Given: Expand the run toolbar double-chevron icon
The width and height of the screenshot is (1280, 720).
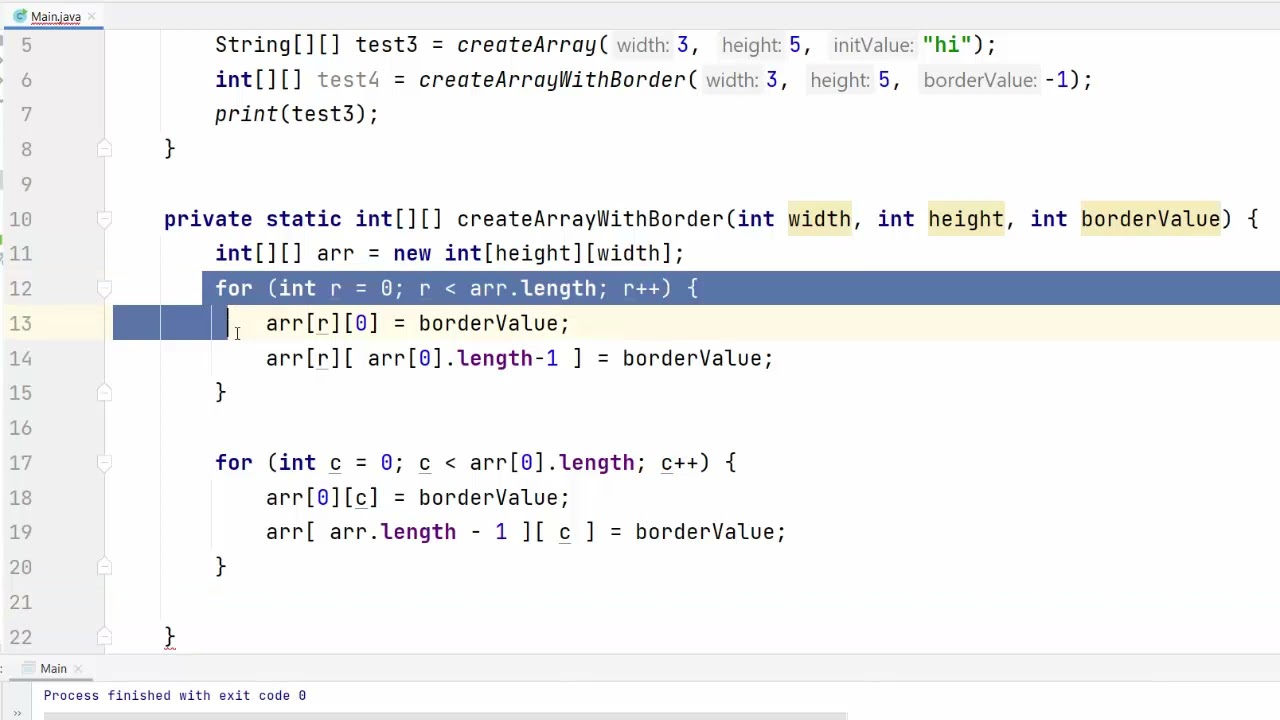Looking at the screenshot, I should [17, 713].
